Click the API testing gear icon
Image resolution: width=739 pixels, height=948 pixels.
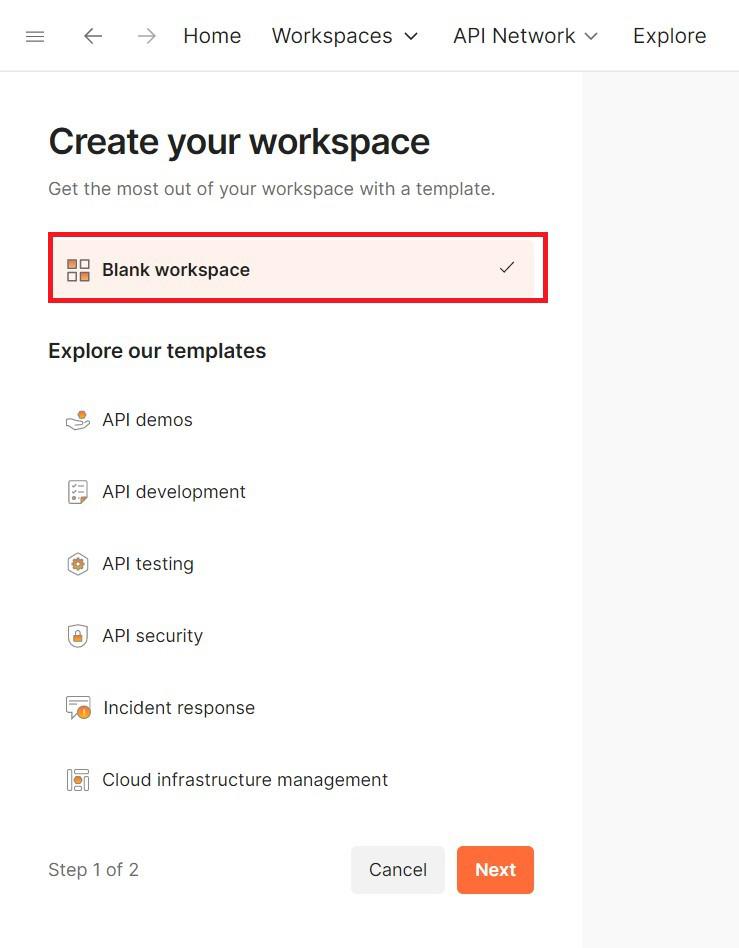[78, 564]
